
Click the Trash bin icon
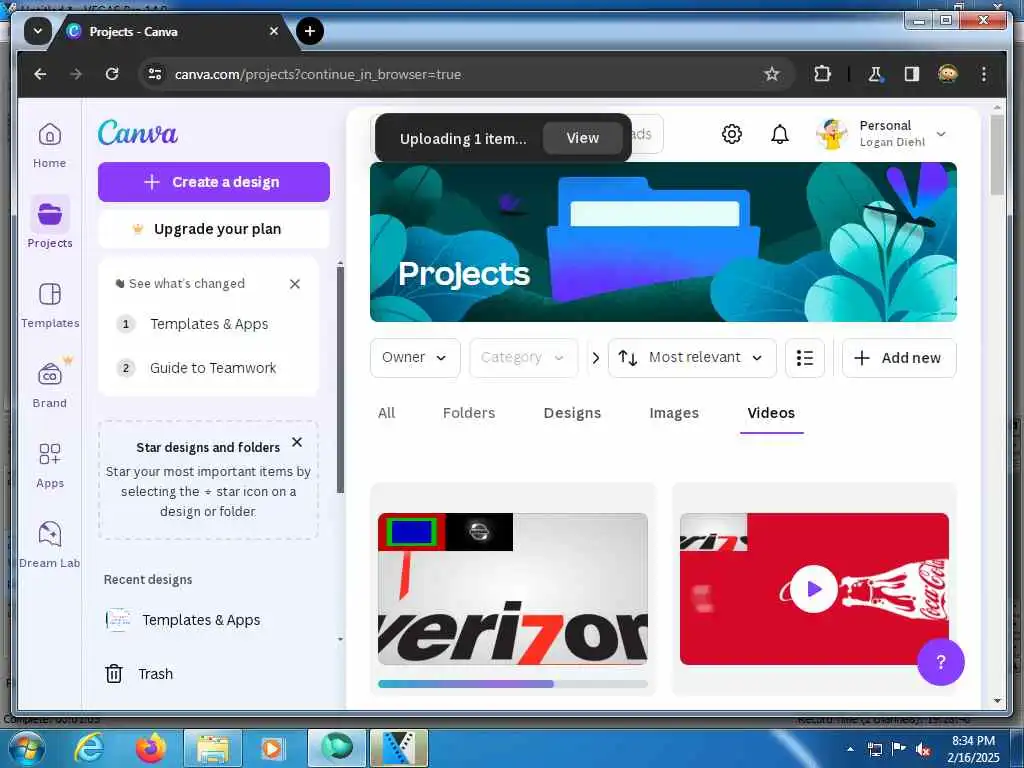click(x=114, y=673)
